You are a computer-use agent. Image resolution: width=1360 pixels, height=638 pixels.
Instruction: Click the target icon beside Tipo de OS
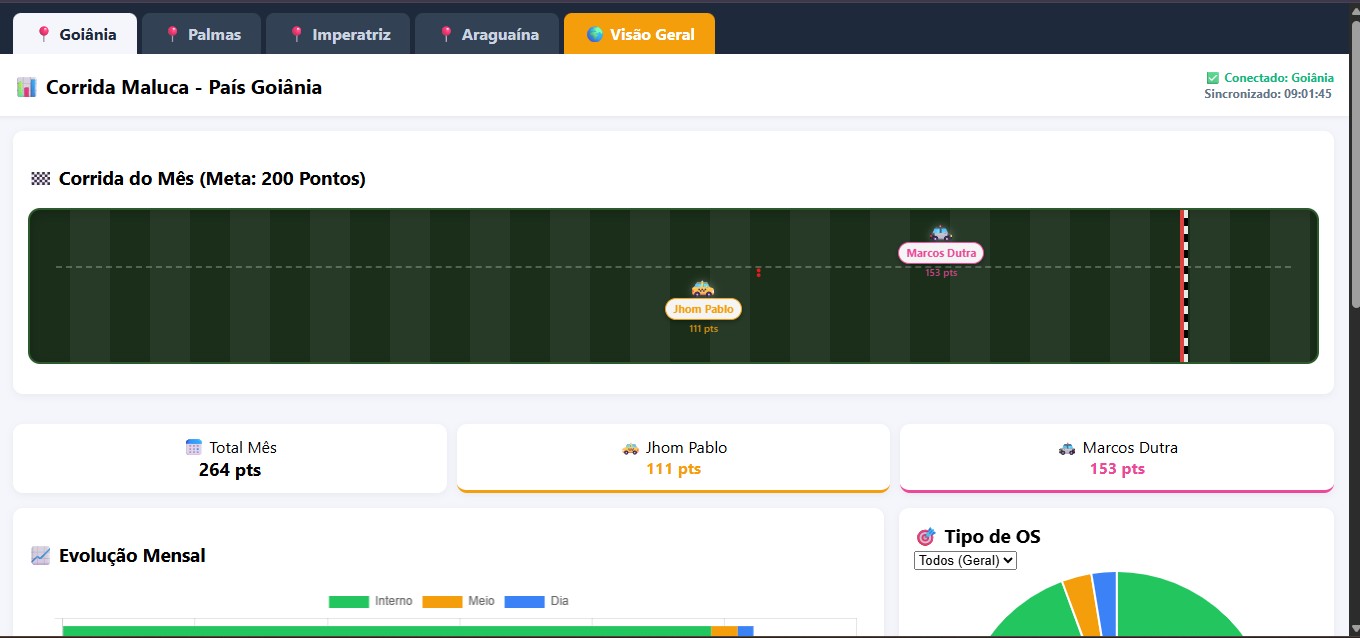pyautogui.click(x=926, y=537)
